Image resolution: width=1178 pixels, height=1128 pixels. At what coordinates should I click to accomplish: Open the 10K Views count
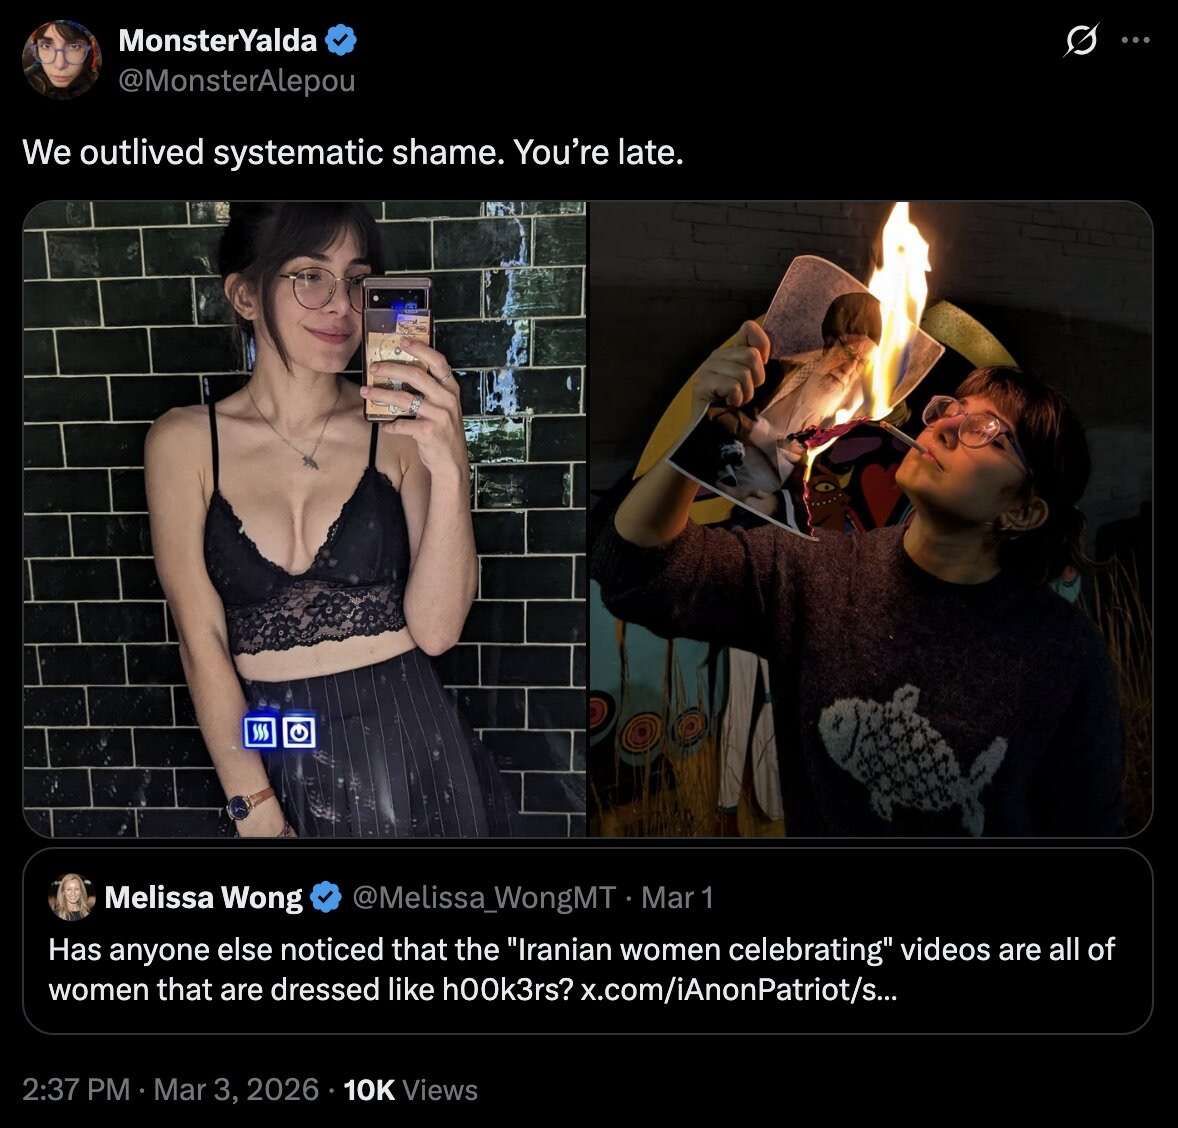[x=410, y=1090]
